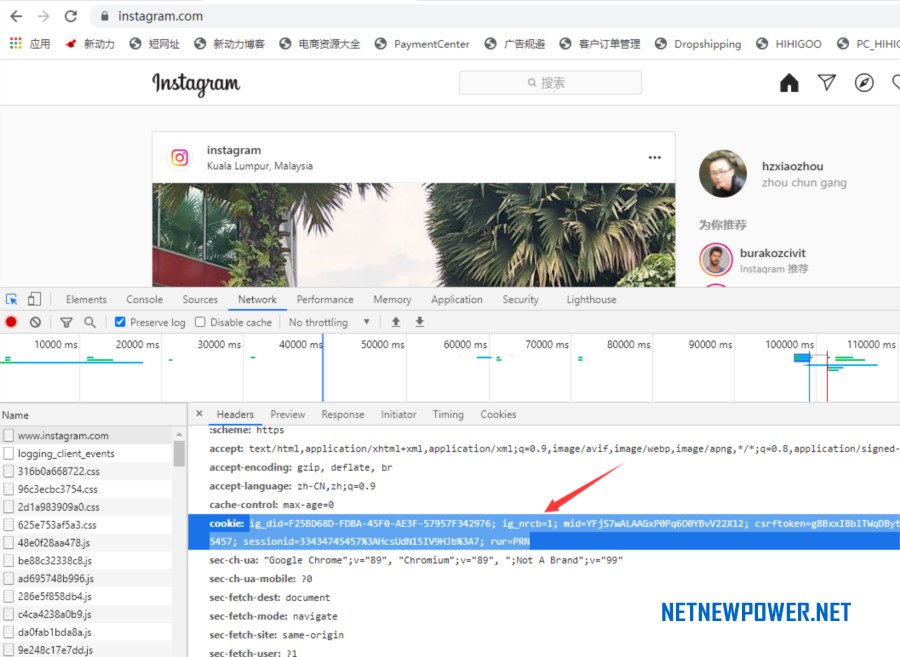Switch to the Preview tab of request
This screenshot has height=657, width=900.
point(288,414)
